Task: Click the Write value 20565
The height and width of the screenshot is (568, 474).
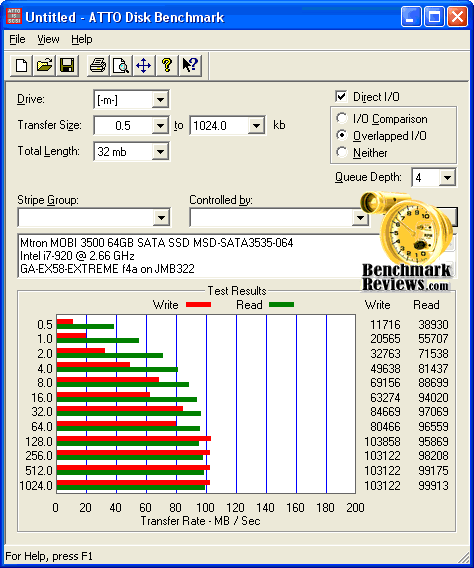Action: (x=385, y=338)
